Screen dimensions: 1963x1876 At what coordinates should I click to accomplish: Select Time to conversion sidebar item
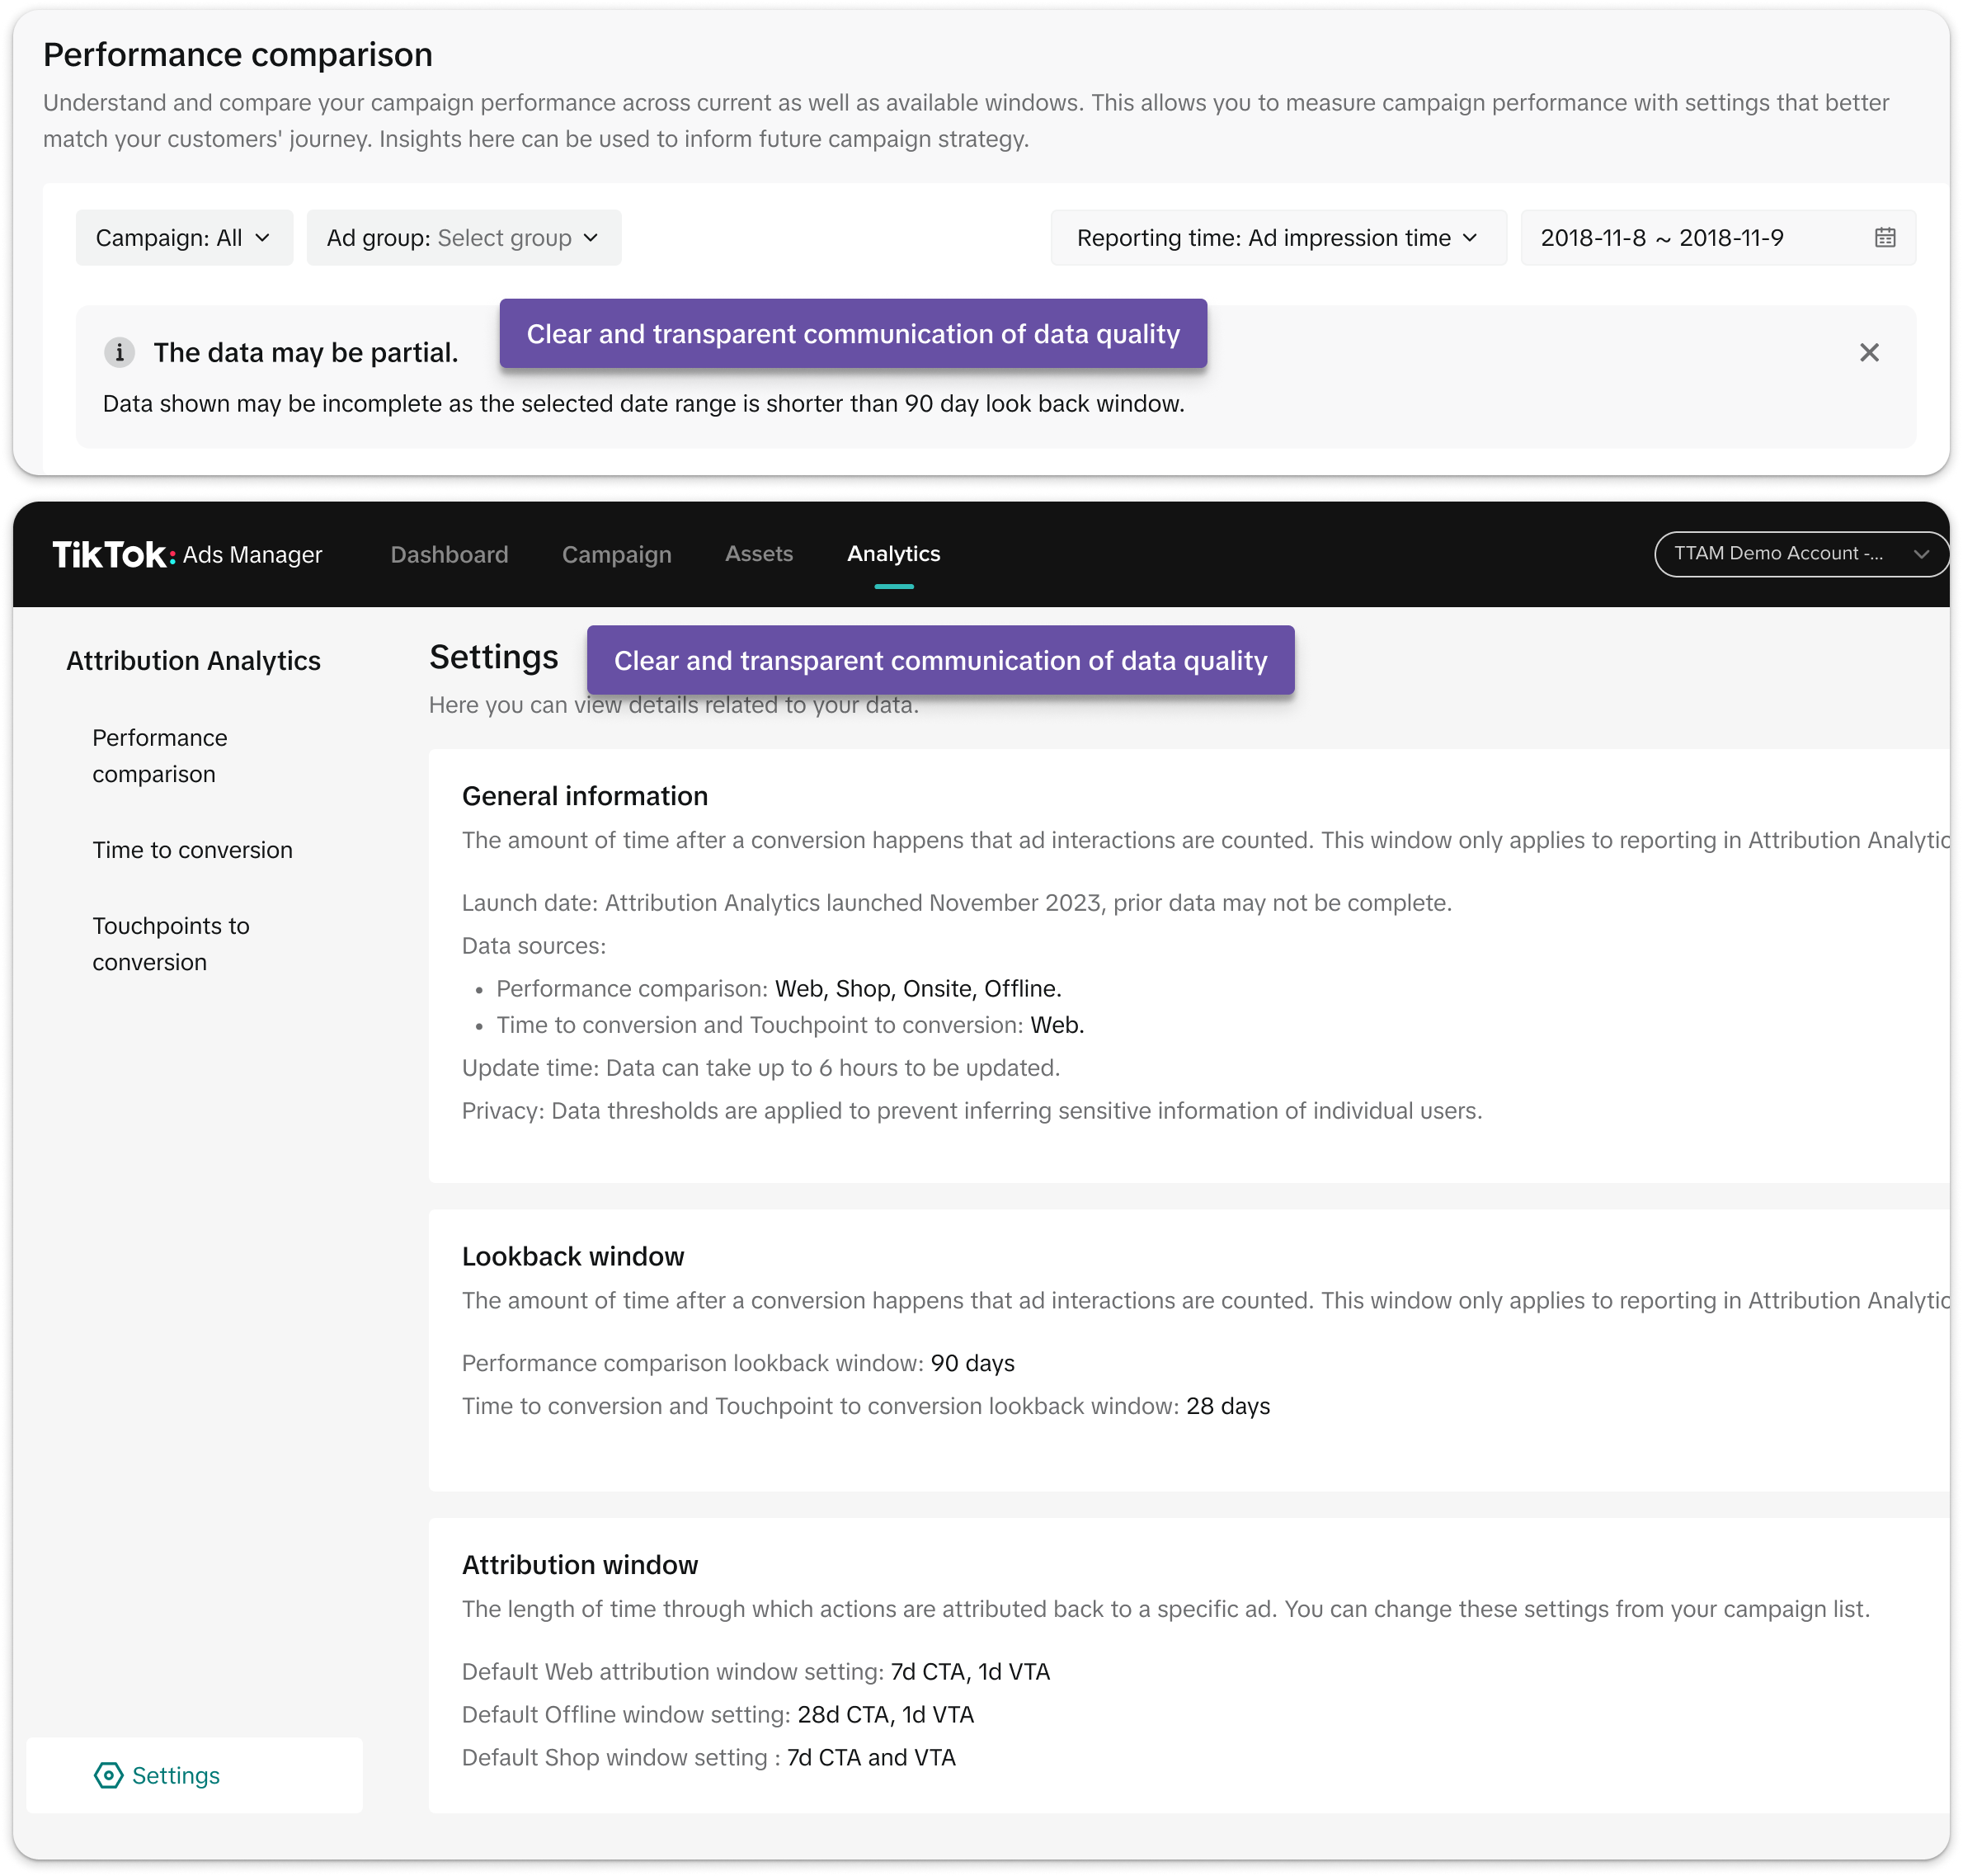(192, 850)
